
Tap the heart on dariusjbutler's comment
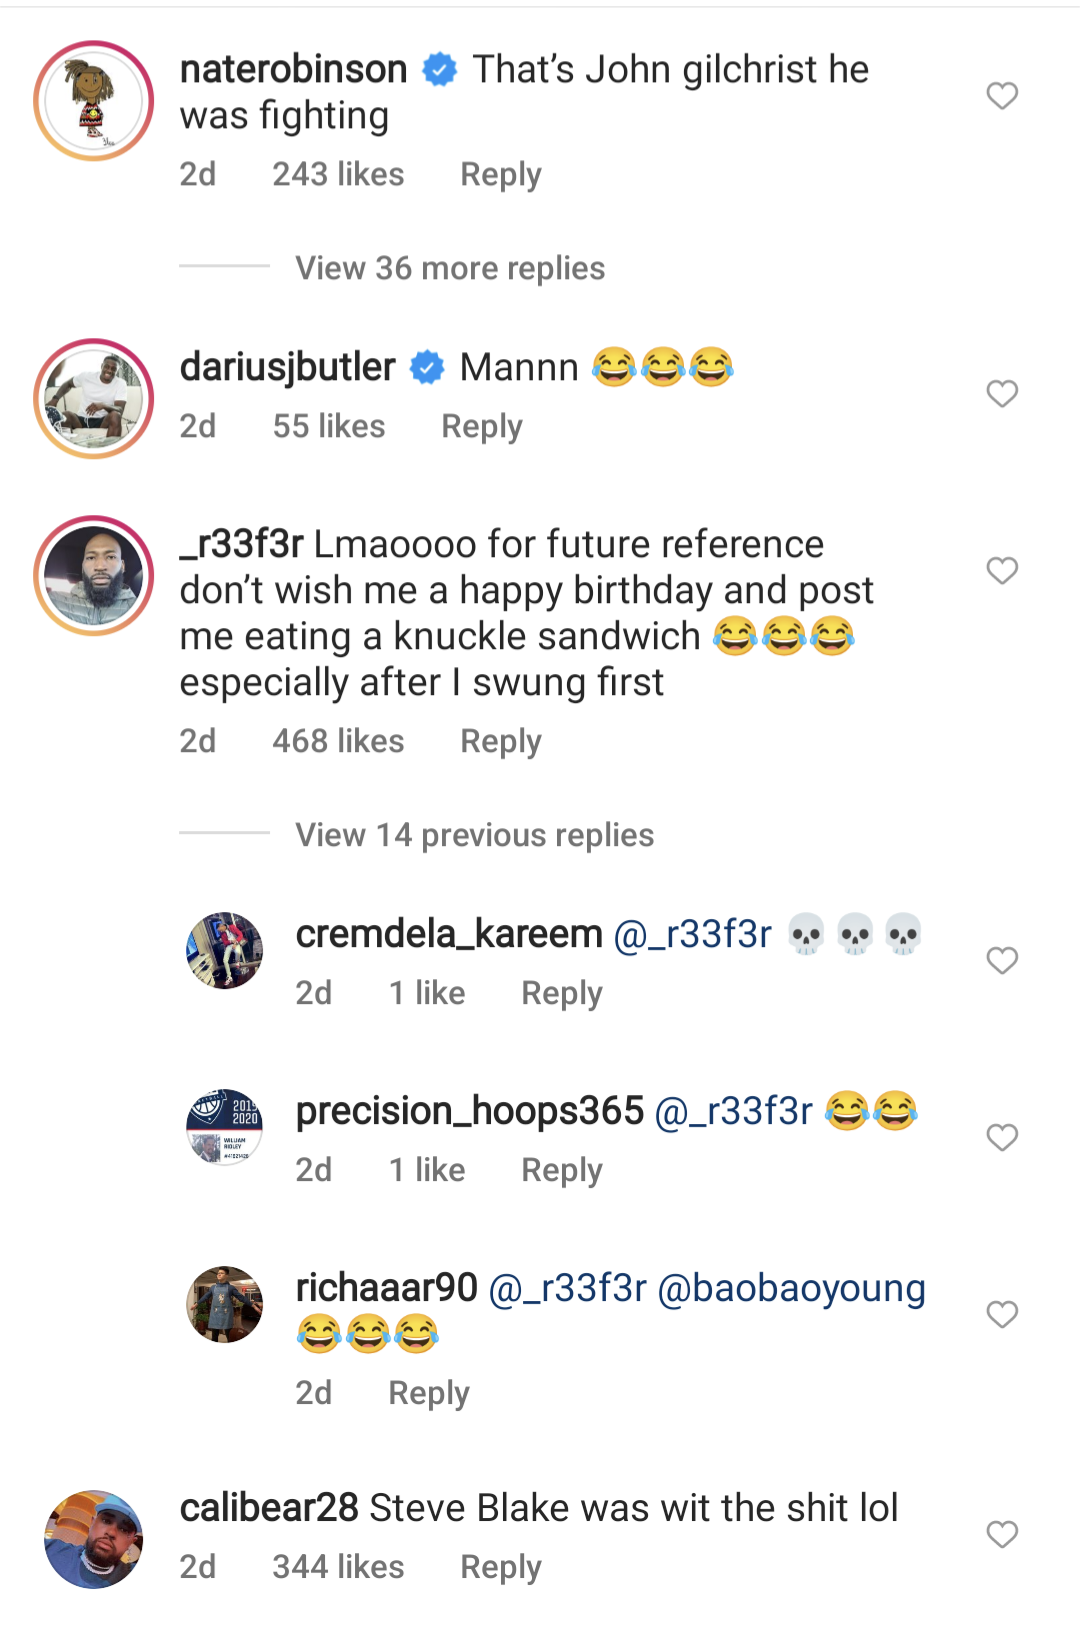click(x=1002, y=394)
